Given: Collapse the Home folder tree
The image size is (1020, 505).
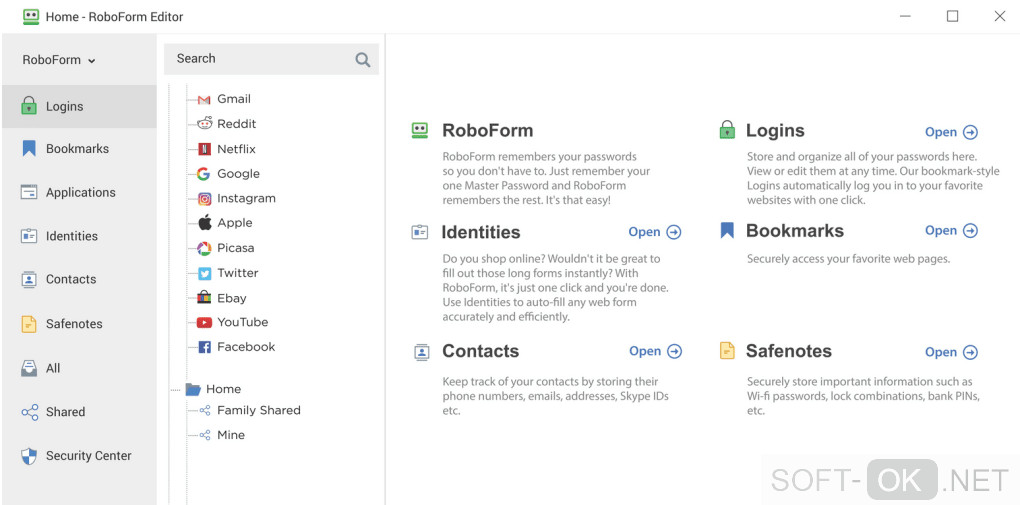Looking at the screenshot, I should (x=175, y=389).
